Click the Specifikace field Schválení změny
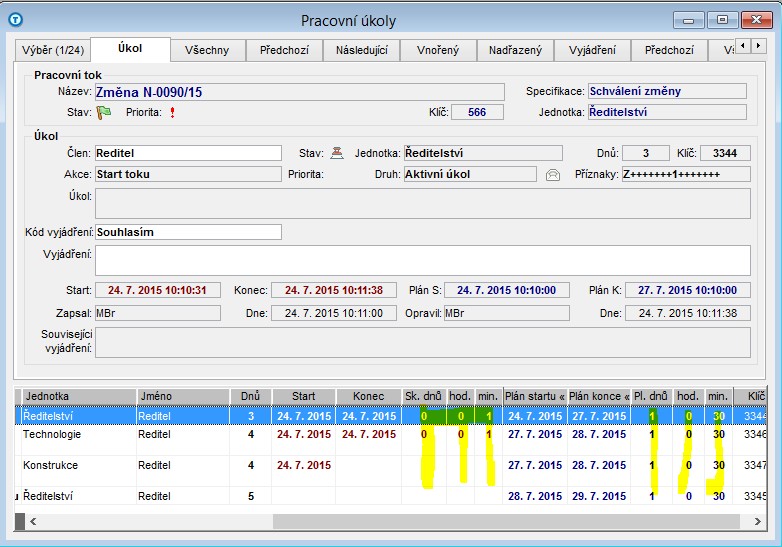 (x=667, y=91)
